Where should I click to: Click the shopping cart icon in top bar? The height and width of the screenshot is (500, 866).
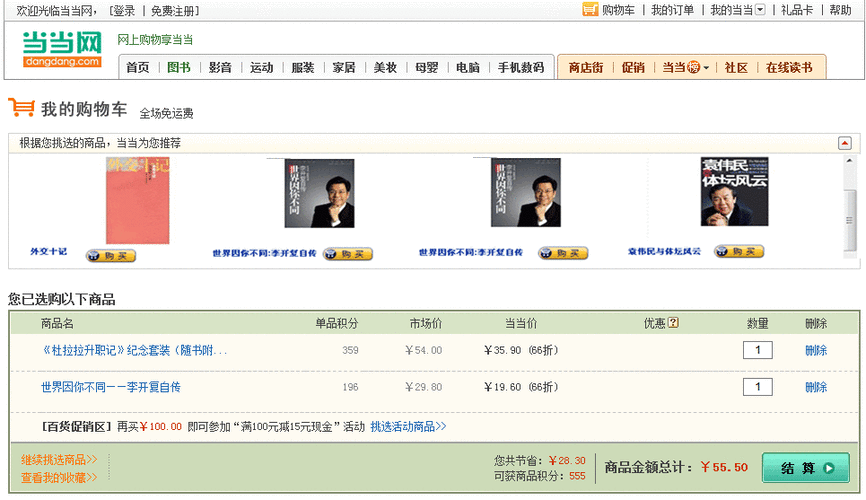pos(590,9)
